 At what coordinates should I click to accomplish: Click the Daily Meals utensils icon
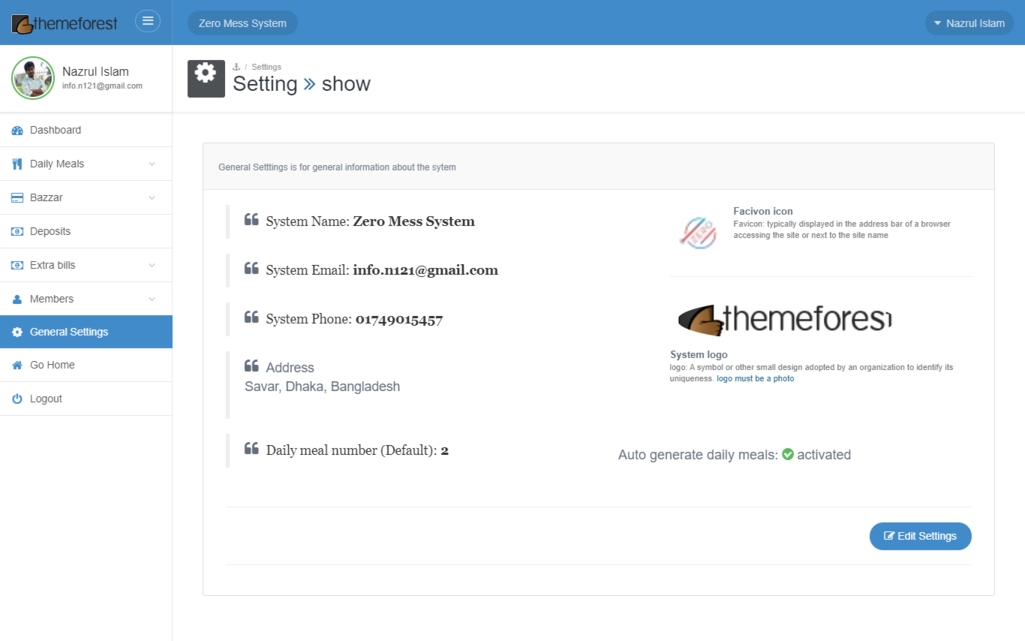coord(17,164)
